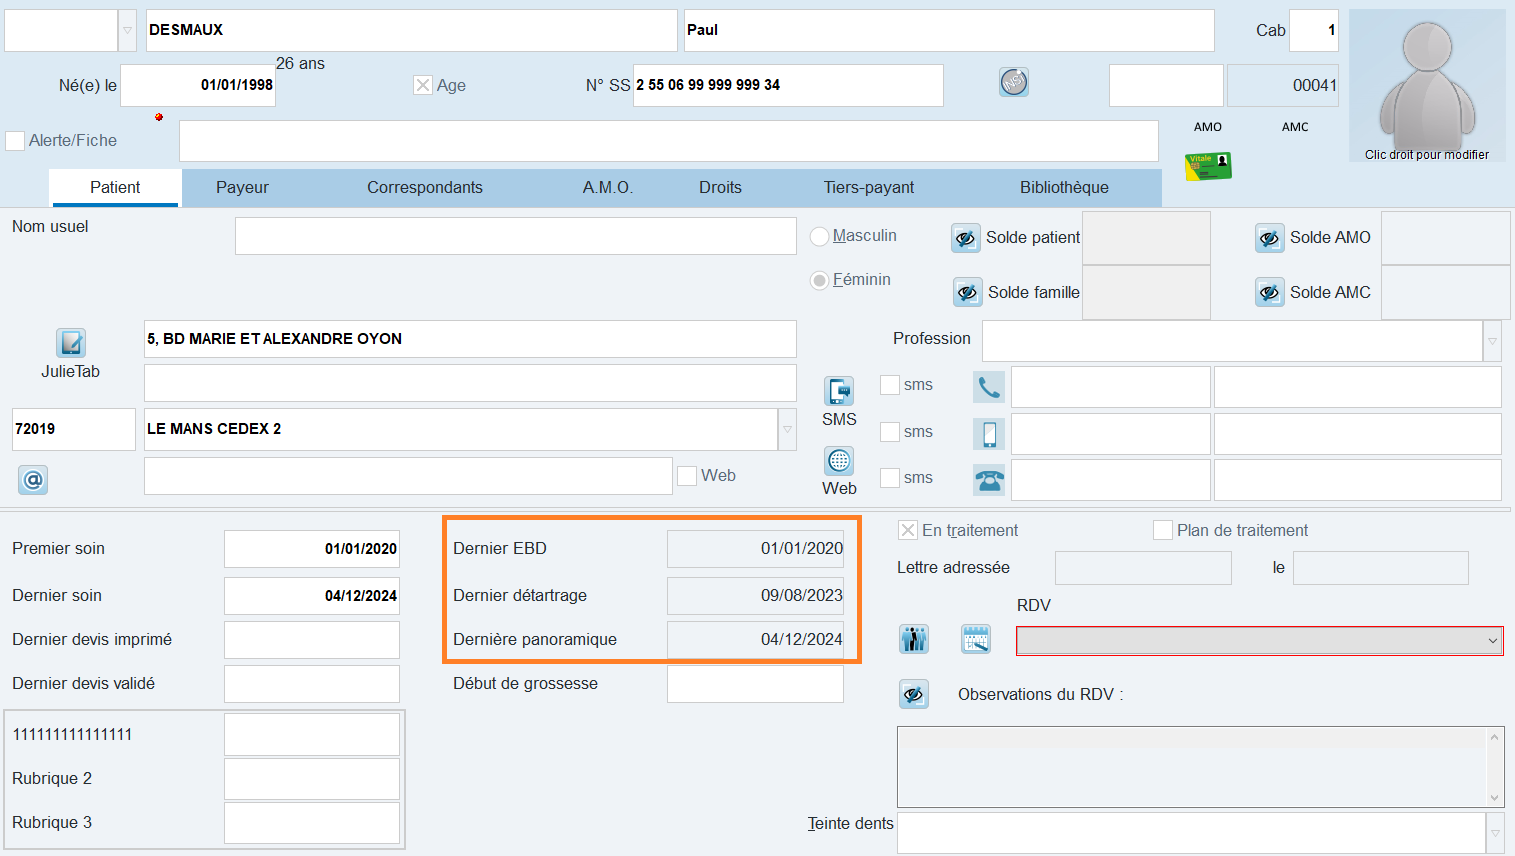The height and width of the screenshot is (856, 1515).
Task: Click the Vitale card icon
Action: click(1208, 166)
